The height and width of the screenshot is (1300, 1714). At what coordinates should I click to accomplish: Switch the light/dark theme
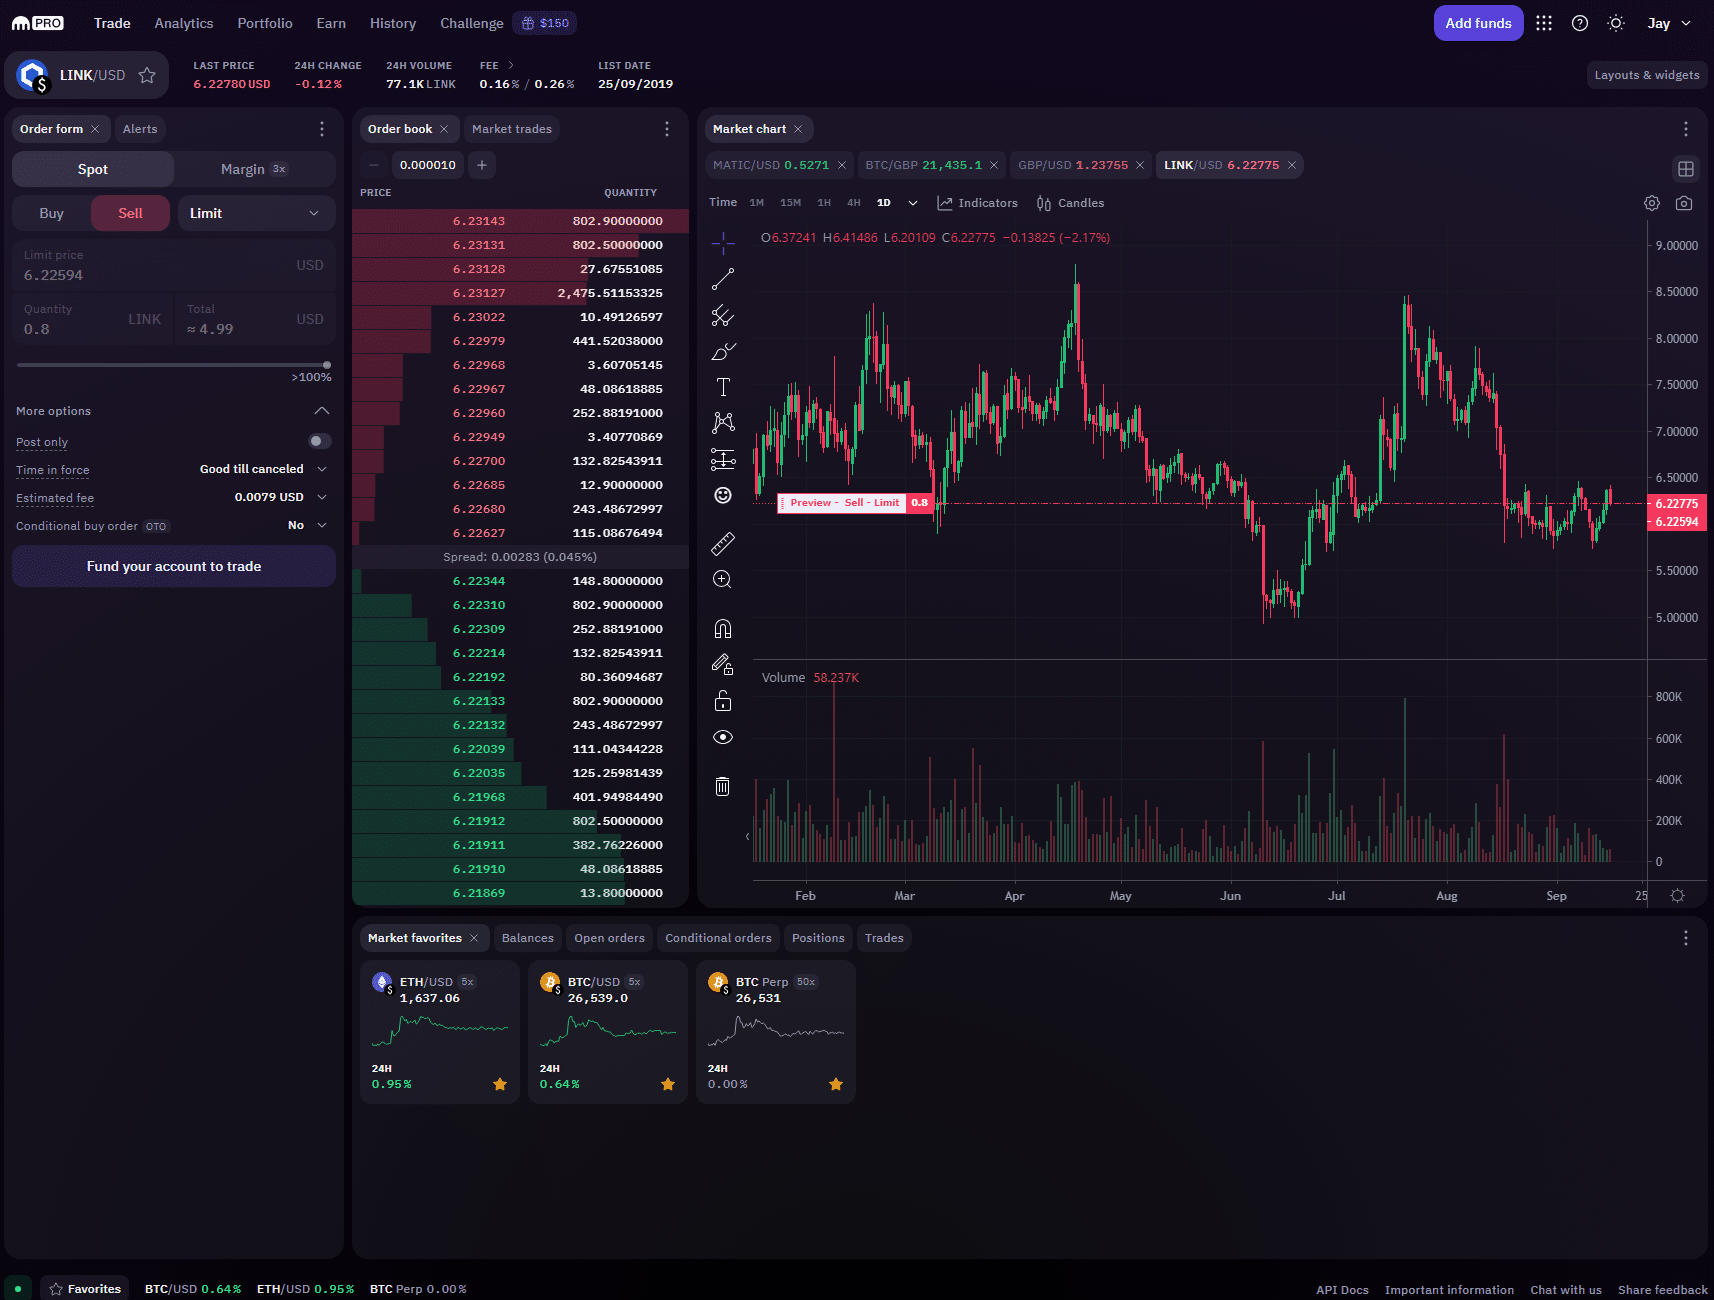point(1616,23)
